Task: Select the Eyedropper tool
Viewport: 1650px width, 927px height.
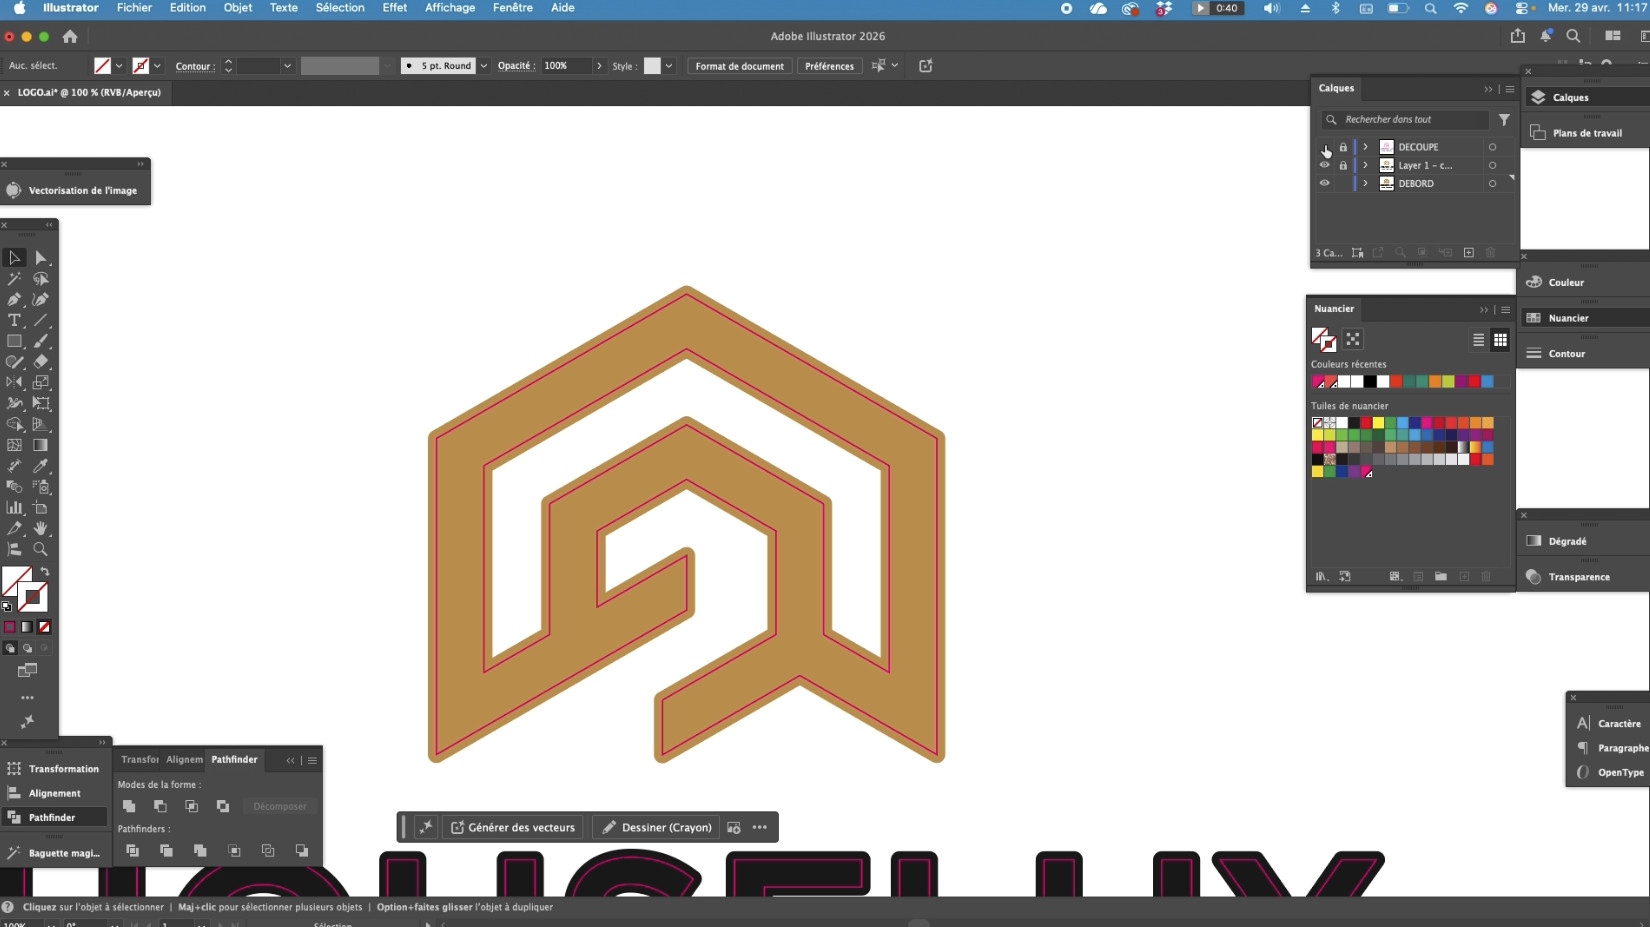Action: click(x=41, y=466)
